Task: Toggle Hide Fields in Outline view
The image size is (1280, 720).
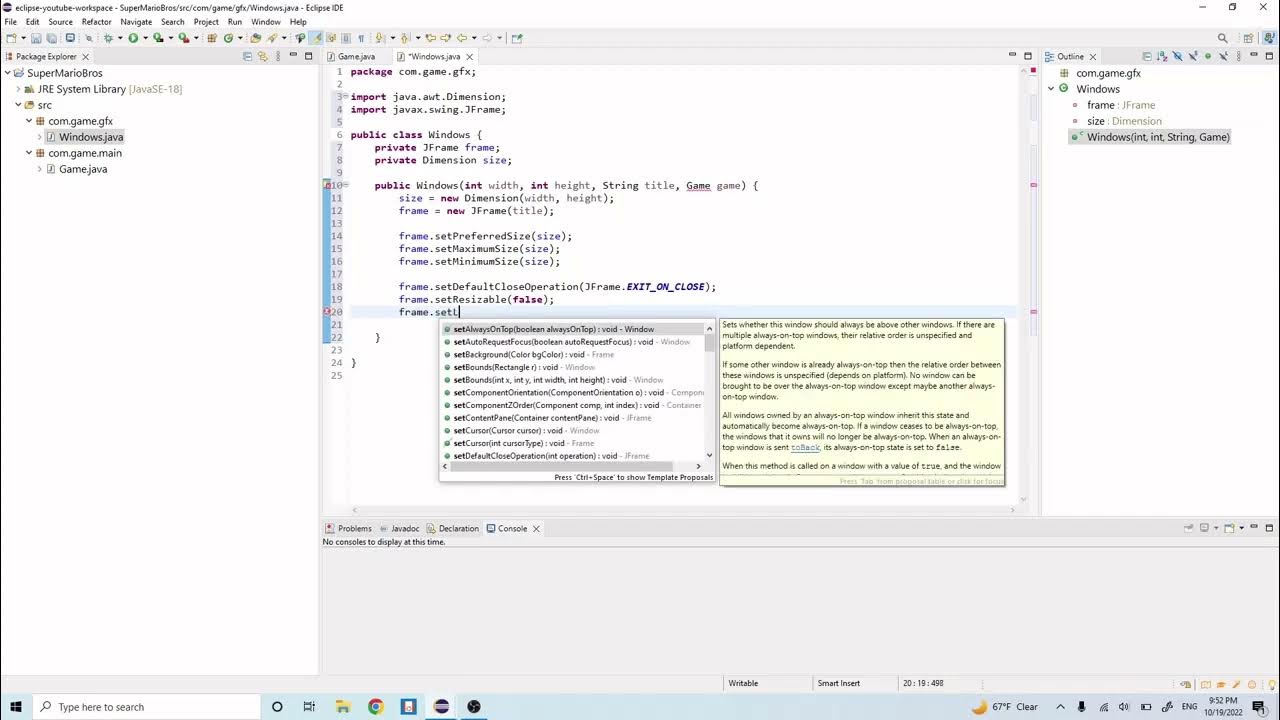Action: [1177, 56]
